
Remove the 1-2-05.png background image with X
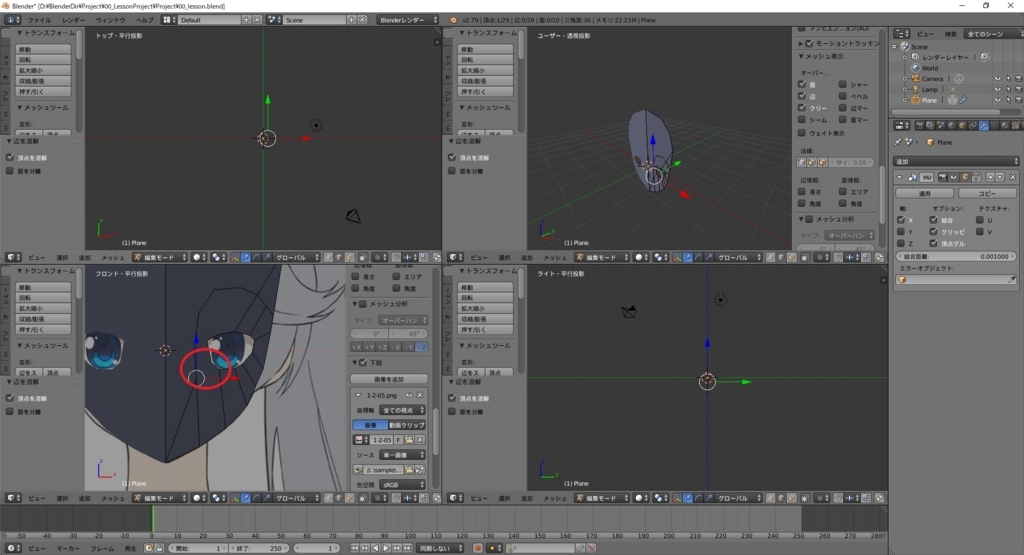coord(419,395)
